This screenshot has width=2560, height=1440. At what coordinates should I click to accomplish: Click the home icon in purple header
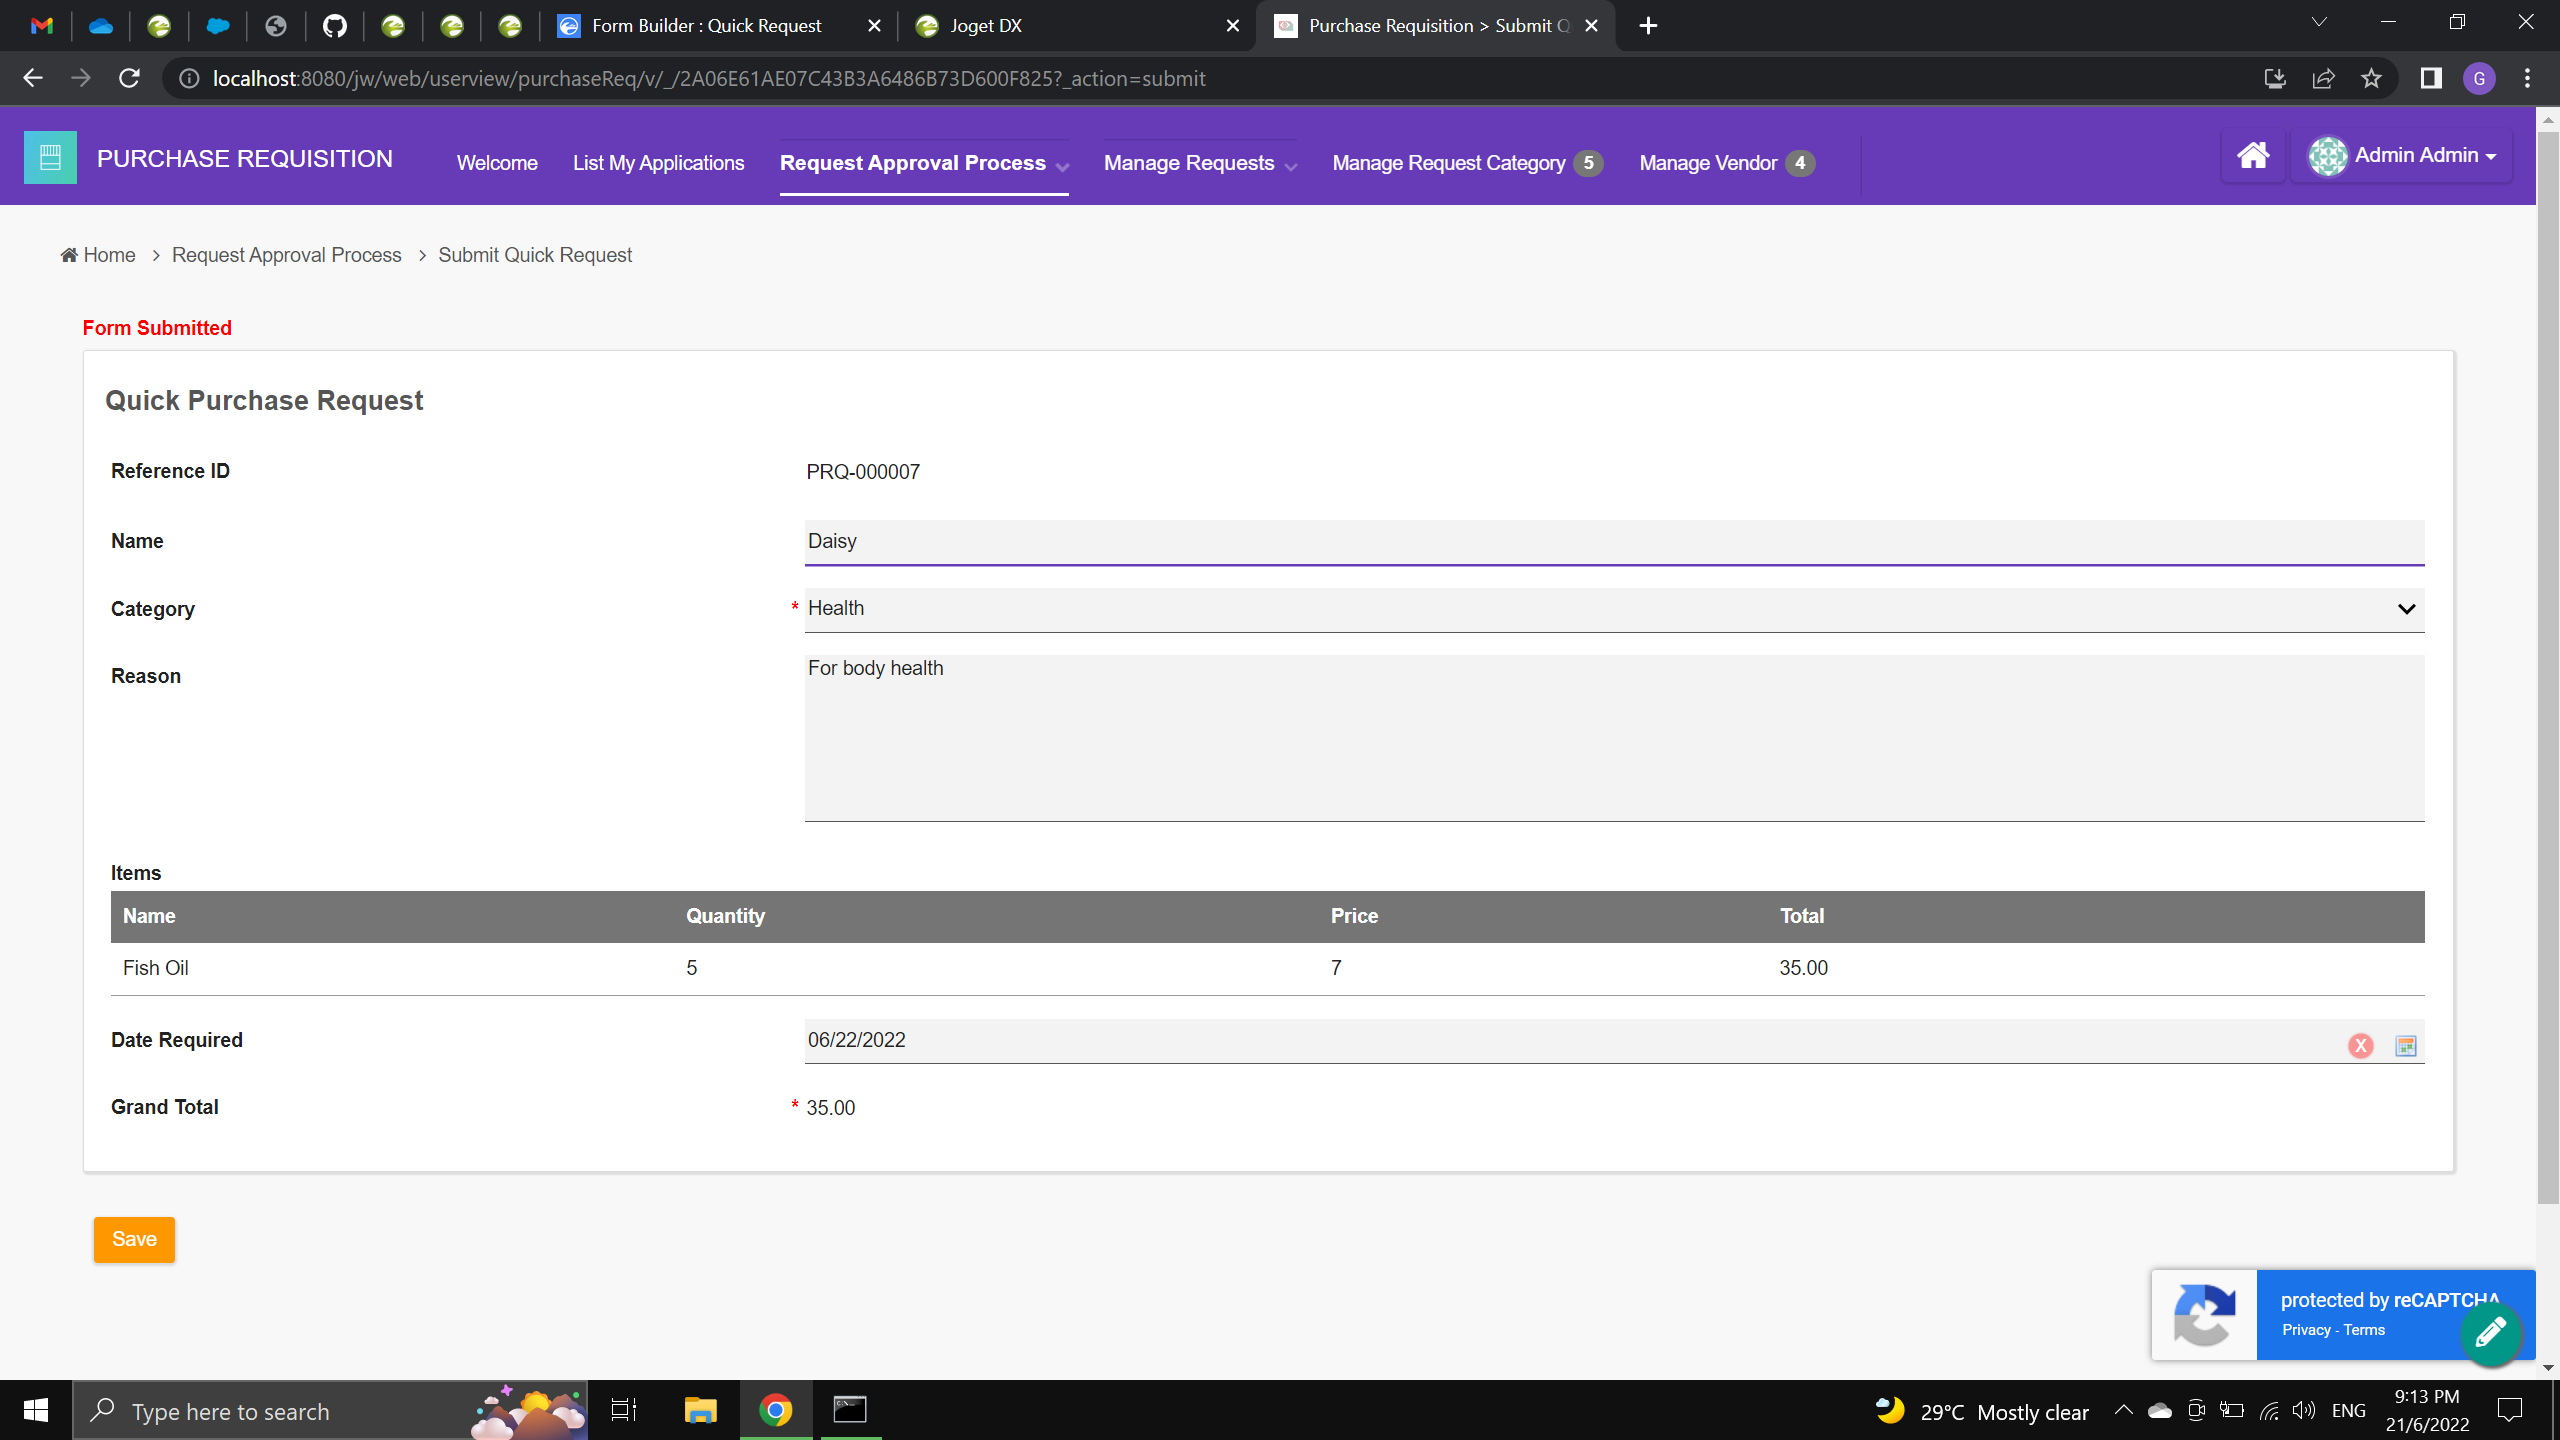2252,156
